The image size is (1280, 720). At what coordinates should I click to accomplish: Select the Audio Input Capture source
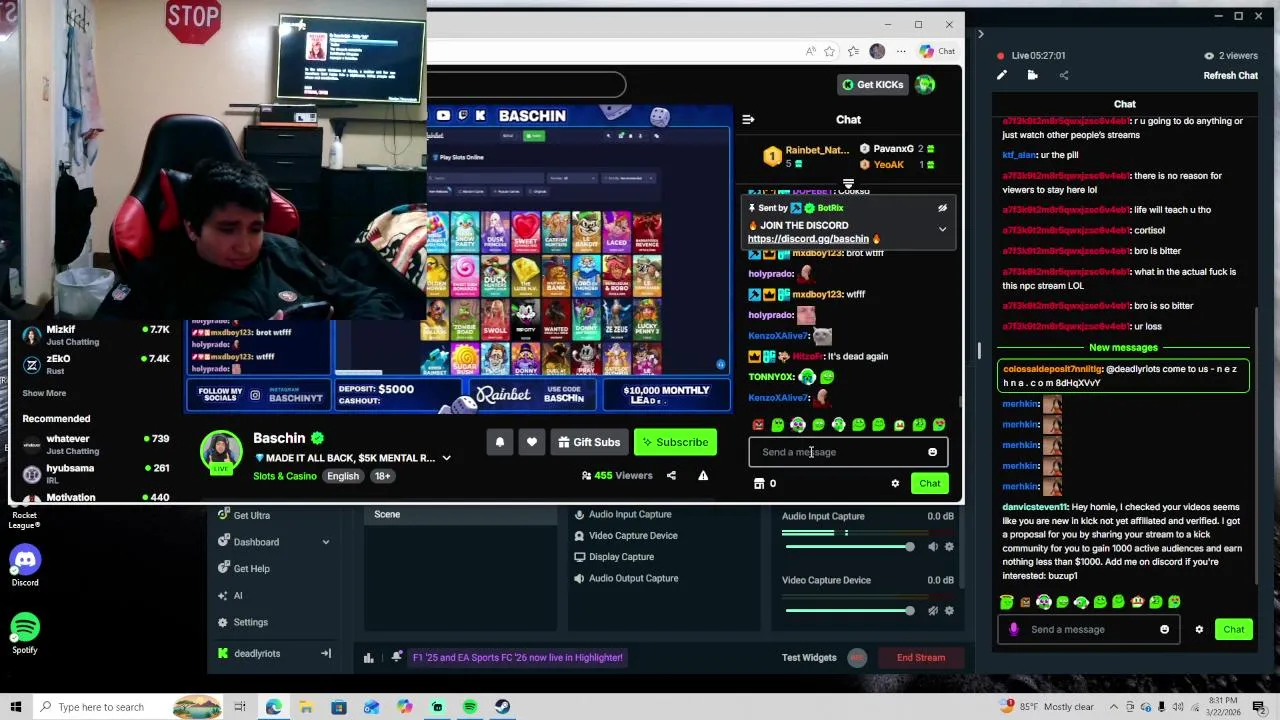point(629,515)
